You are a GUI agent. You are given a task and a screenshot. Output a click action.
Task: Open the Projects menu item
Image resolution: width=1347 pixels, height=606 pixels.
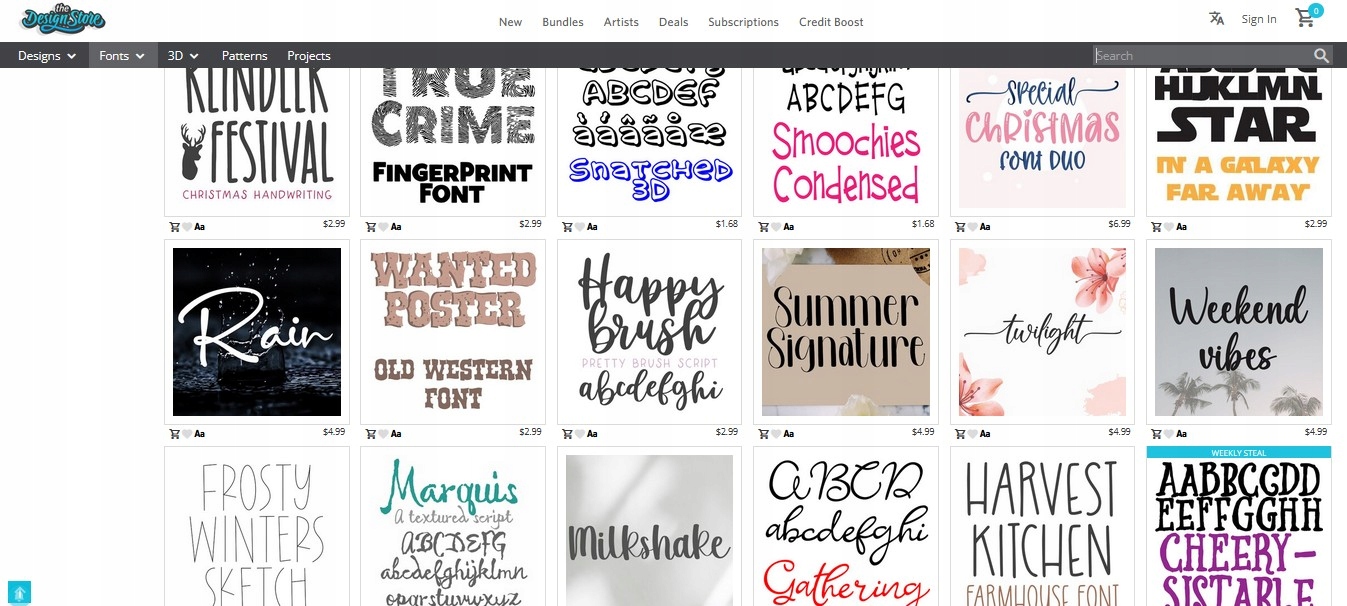tap(309, 56)
